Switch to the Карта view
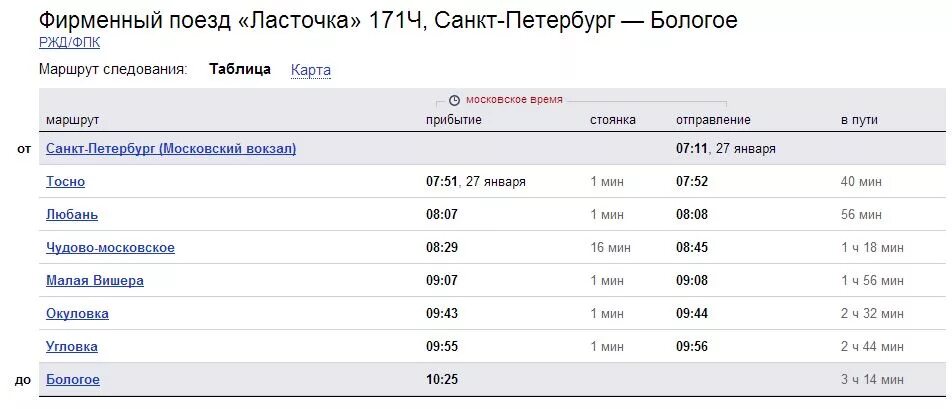This screenshot has height=409, width=952. (x=311, y=70)
